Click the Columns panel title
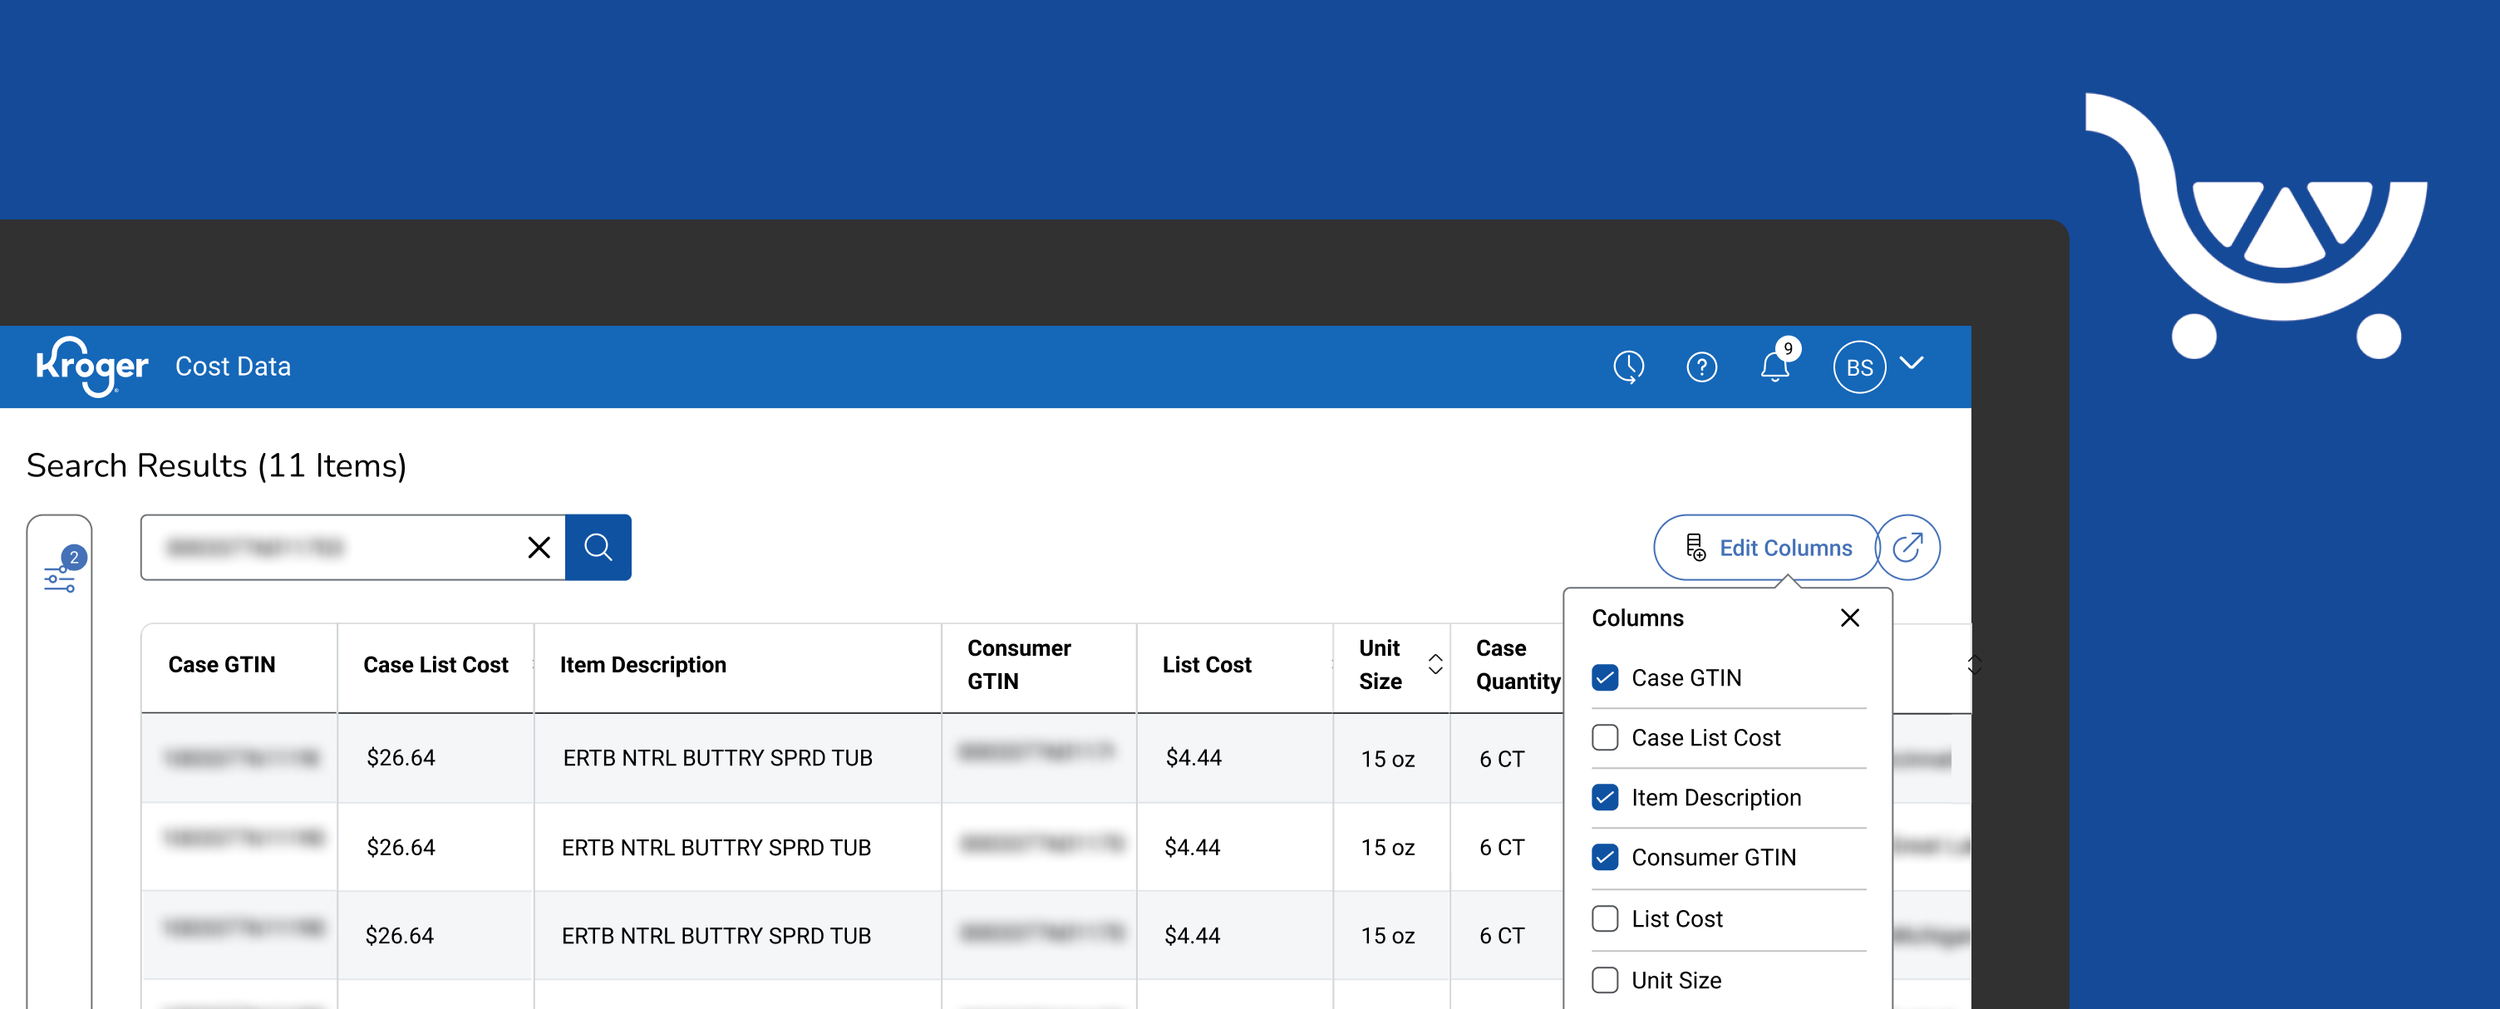The image size is (2500, 1009). click(1638, 618)
